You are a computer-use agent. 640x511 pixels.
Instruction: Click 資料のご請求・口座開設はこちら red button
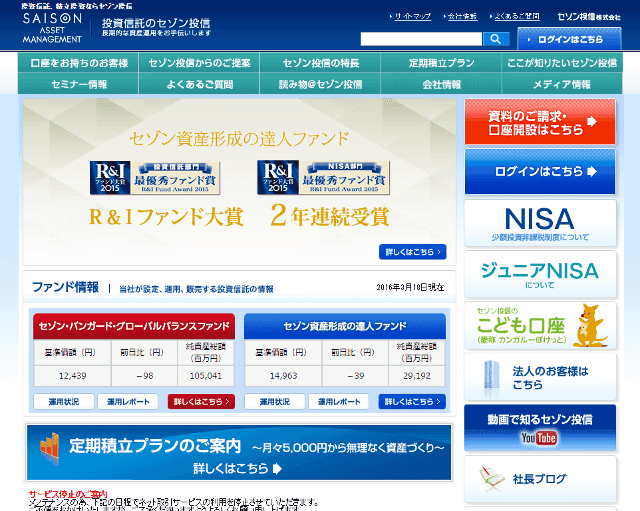(540, 122)
